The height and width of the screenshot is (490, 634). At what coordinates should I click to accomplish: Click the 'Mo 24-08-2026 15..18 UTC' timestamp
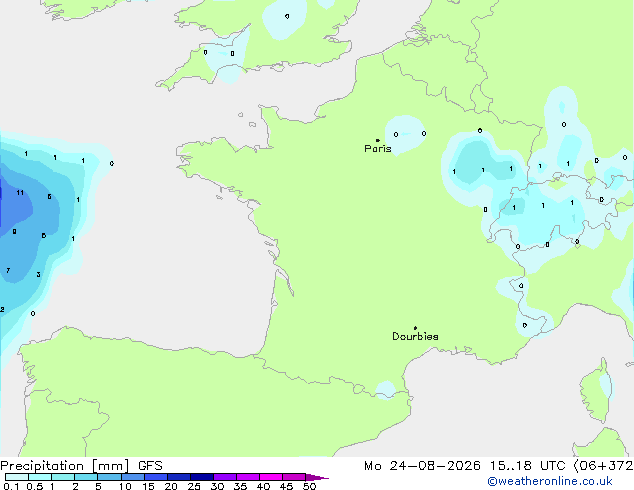(x=465, y=466)
